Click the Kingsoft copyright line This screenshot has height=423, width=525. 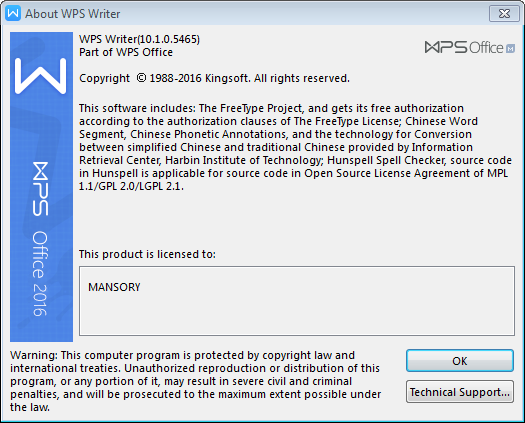[214, 78]
